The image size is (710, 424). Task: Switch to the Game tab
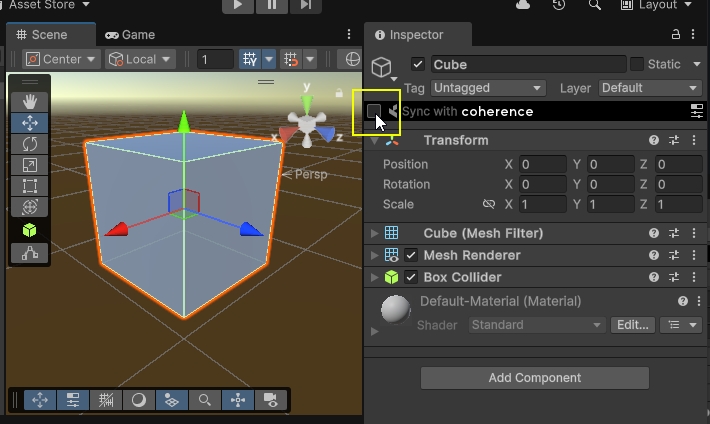131,35
